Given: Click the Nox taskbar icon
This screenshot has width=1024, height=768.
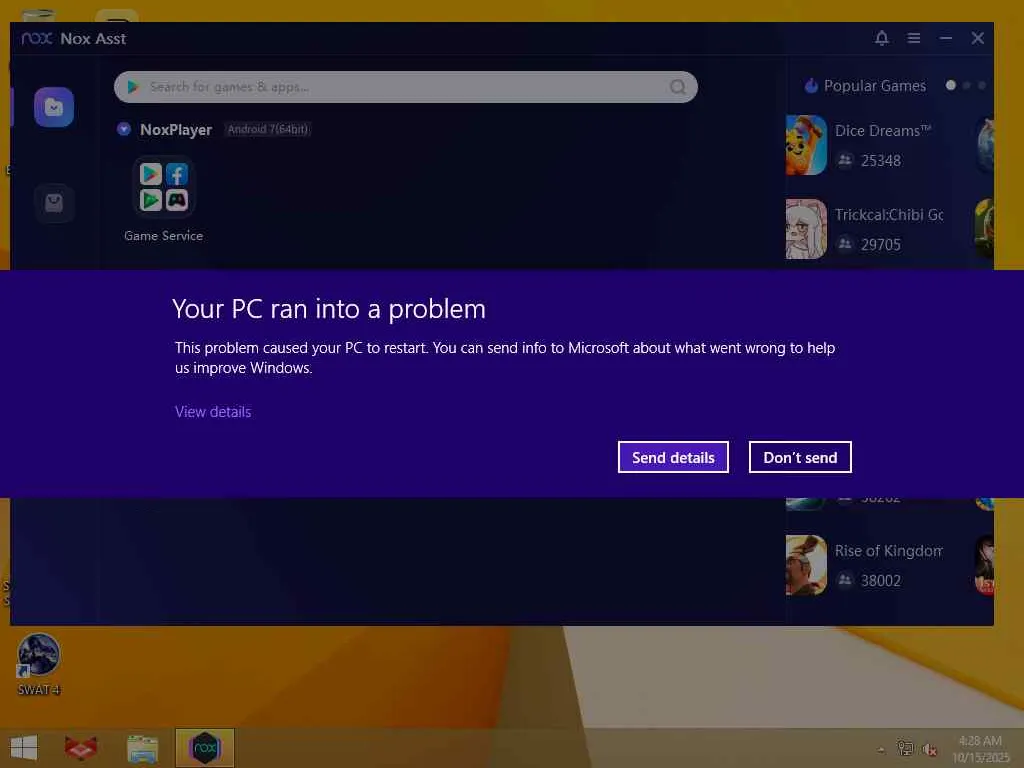Looking at the screenshot, I should [x=204, y=748].
